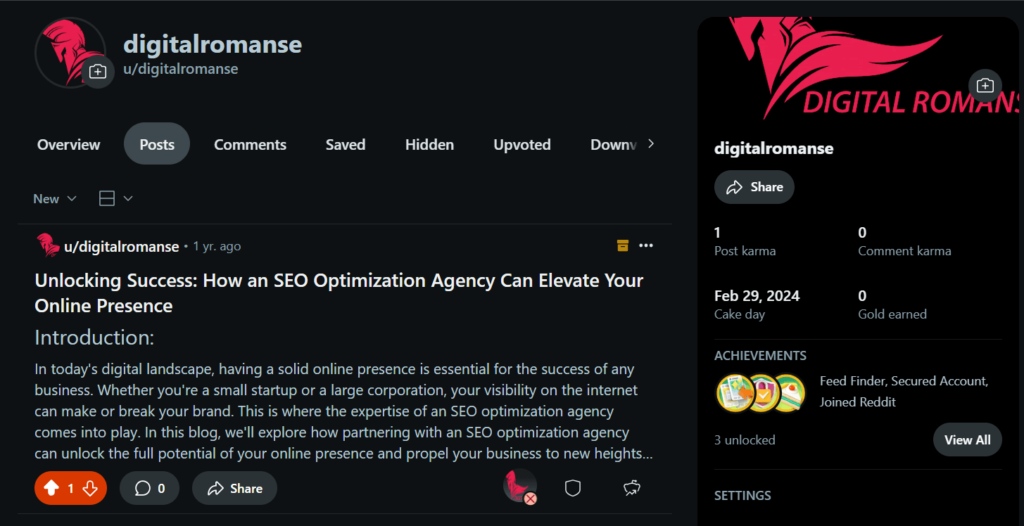Click the post insights icon beside the shield
The image size is (1024, 526).
pyautogui.click(x=632, y=488)
